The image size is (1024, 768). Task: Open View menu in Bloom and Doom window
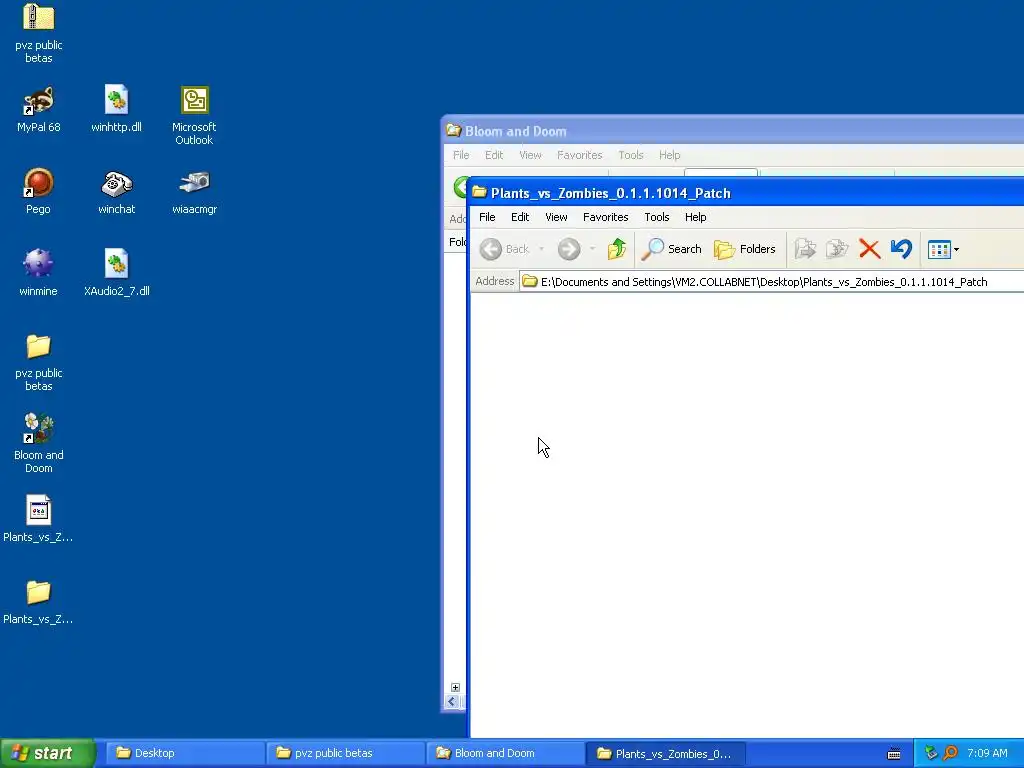(x=530, y=155)
